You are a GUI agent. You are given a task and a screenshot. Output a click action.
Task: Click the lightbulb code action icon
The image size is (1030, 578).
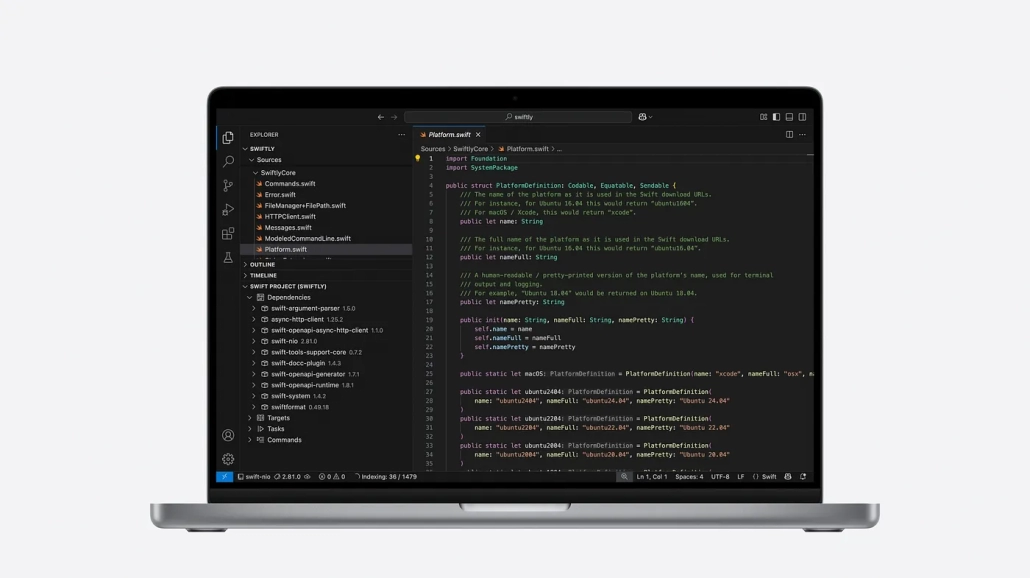tap(418, 158)
